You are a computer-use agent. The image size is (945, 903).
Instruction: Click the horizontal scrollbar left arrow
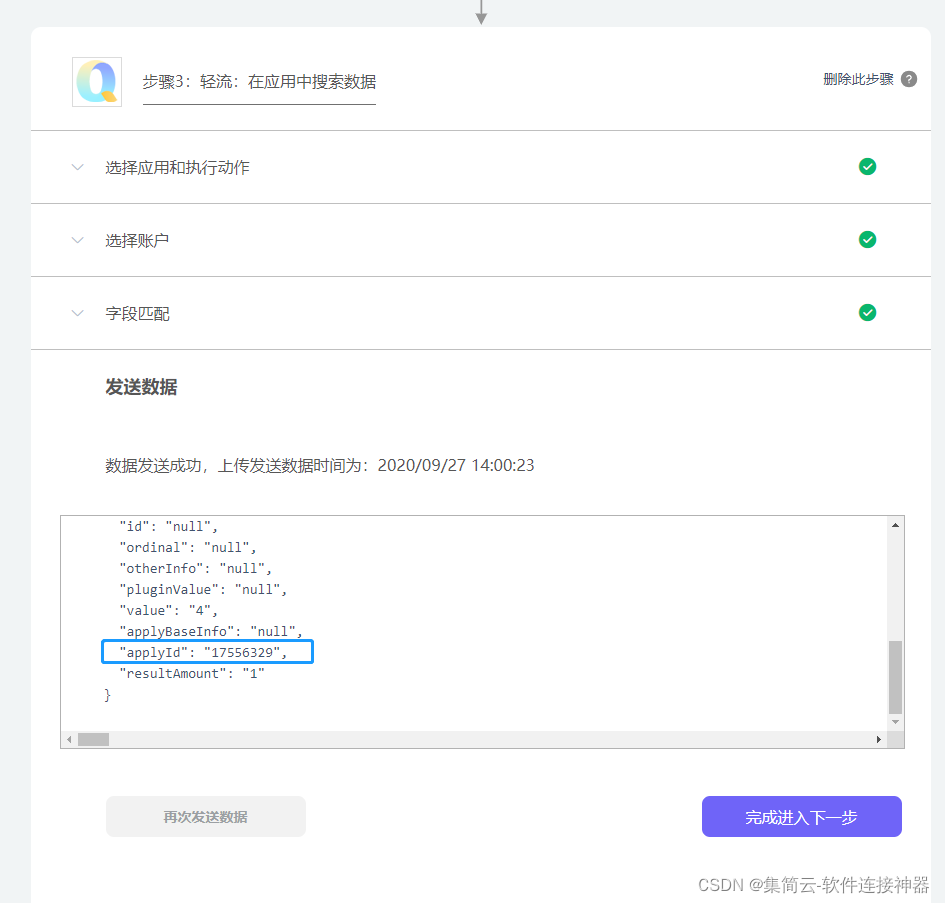tap(69, 739)
